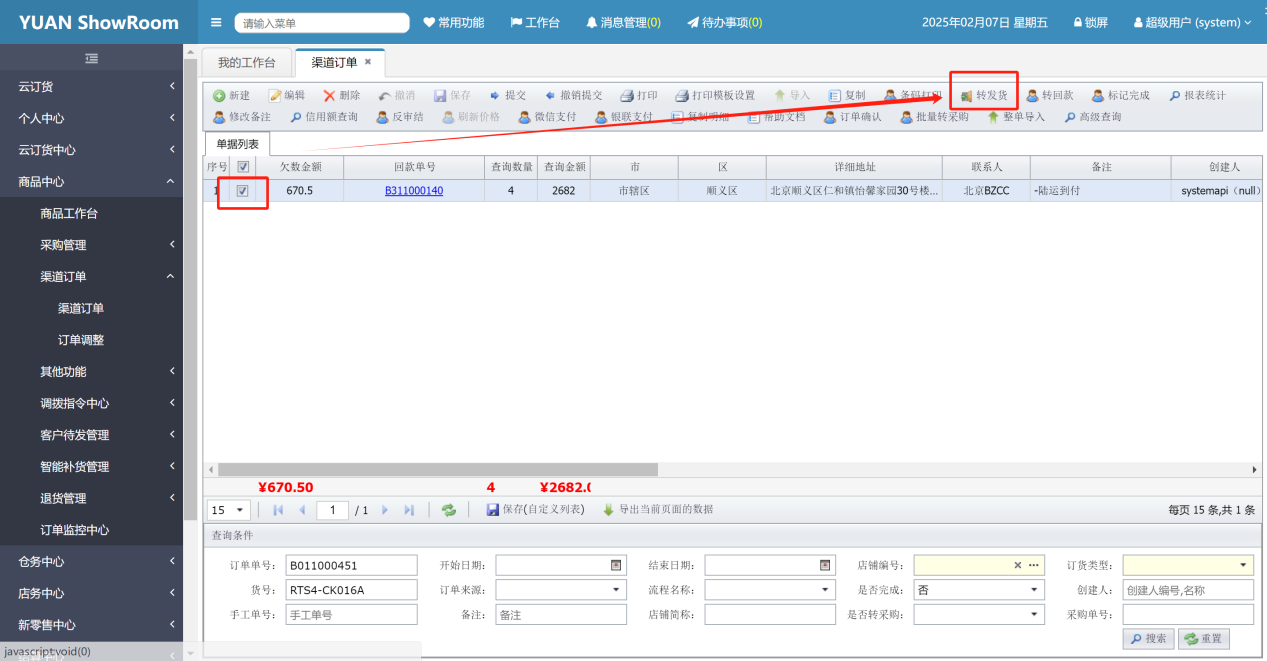Click the 撤销提交 toolbar button
Screen dimensions: 1267x661
(573, 95)
